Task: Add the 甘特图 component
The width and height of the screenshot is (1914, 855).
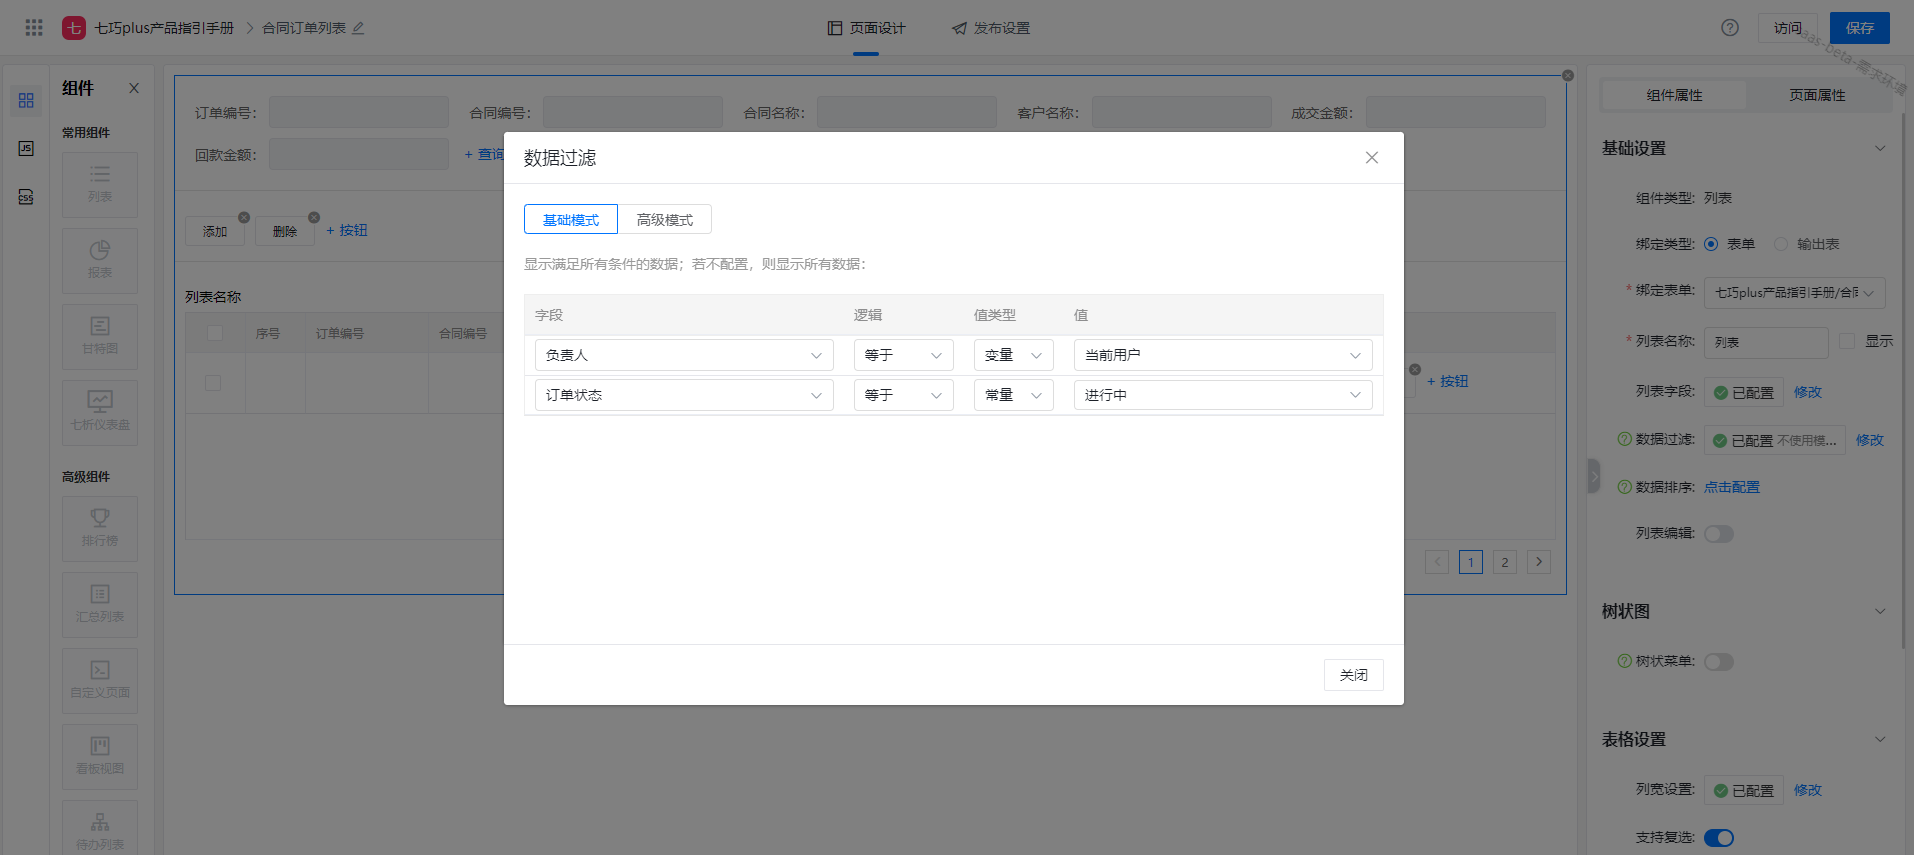Action: 100,335
